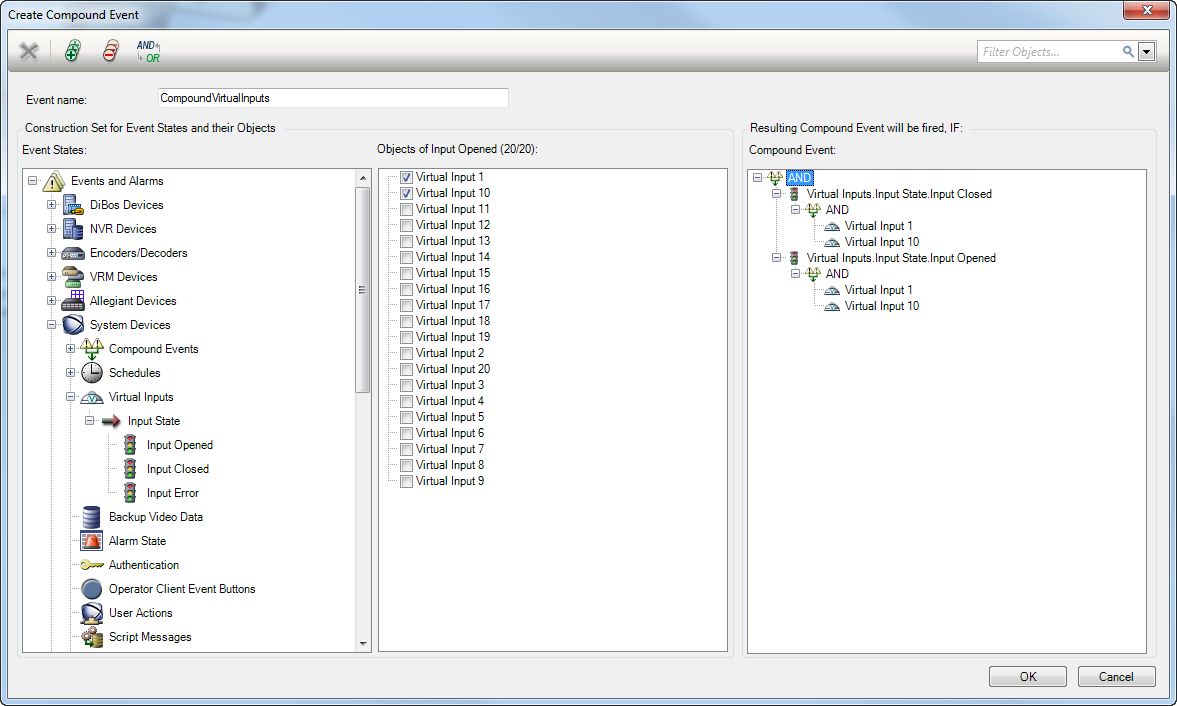Click the Input Error traffic light icon
This screenshot has width=1177, height=706.
(131, 493)
